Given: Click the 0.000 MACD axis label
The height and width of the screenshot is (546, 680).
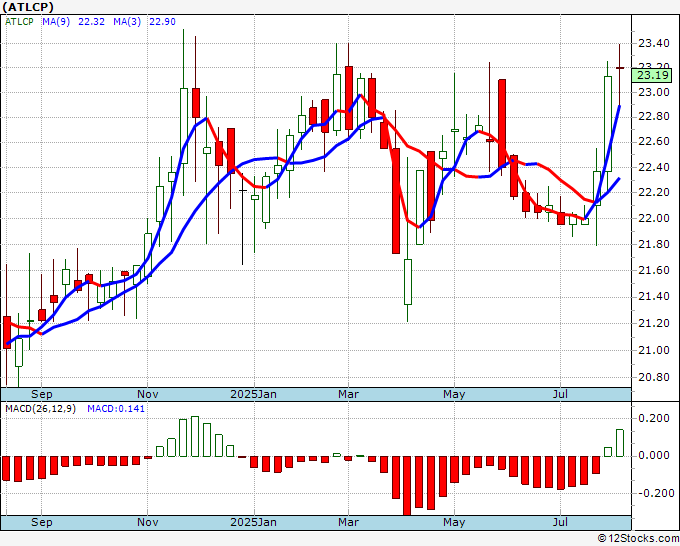Looking at the screenshot, I should [x=655, y=455].
